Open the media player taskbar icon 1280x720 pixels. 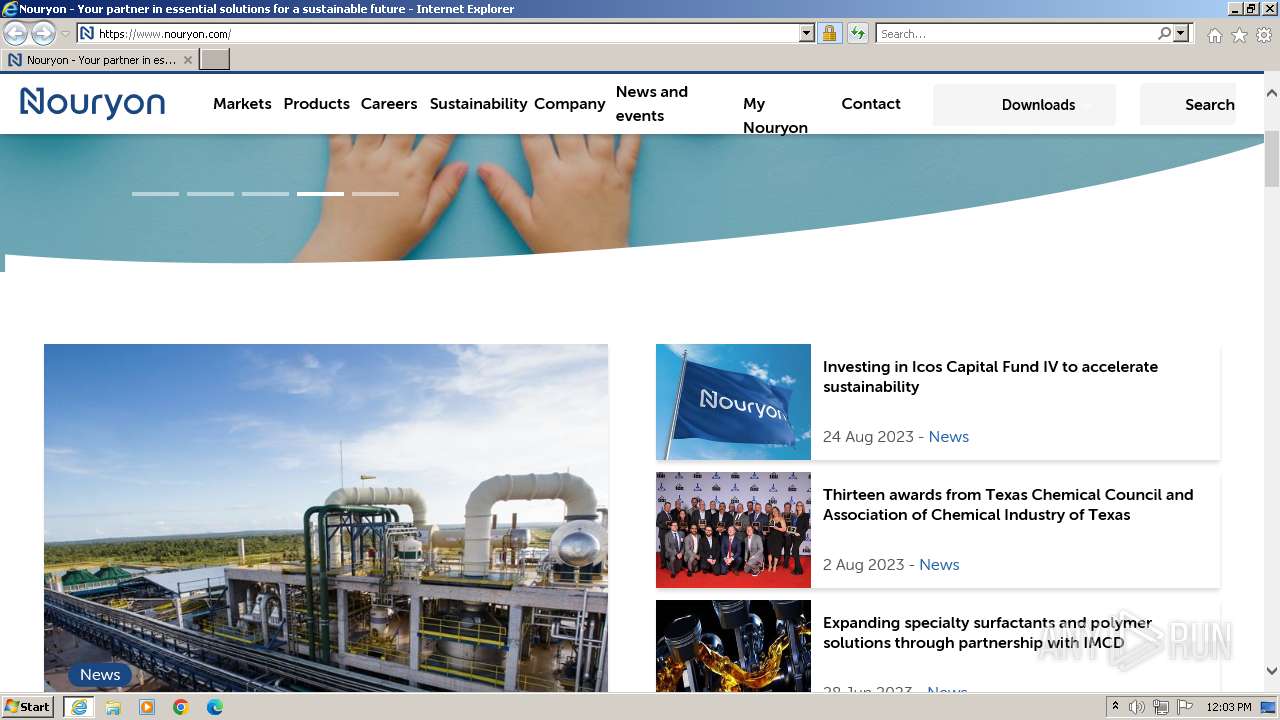(147, 707)
